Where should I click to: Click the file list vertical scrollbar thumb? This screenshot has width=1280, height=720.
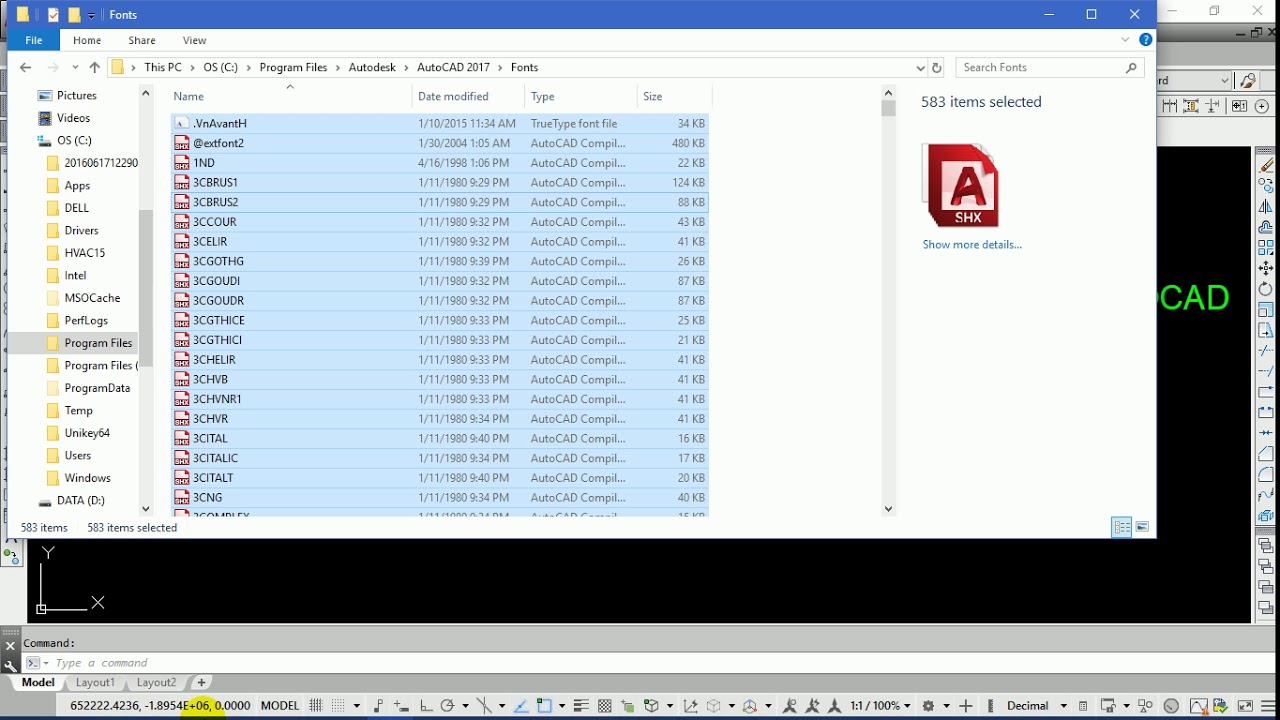(888, 108)
